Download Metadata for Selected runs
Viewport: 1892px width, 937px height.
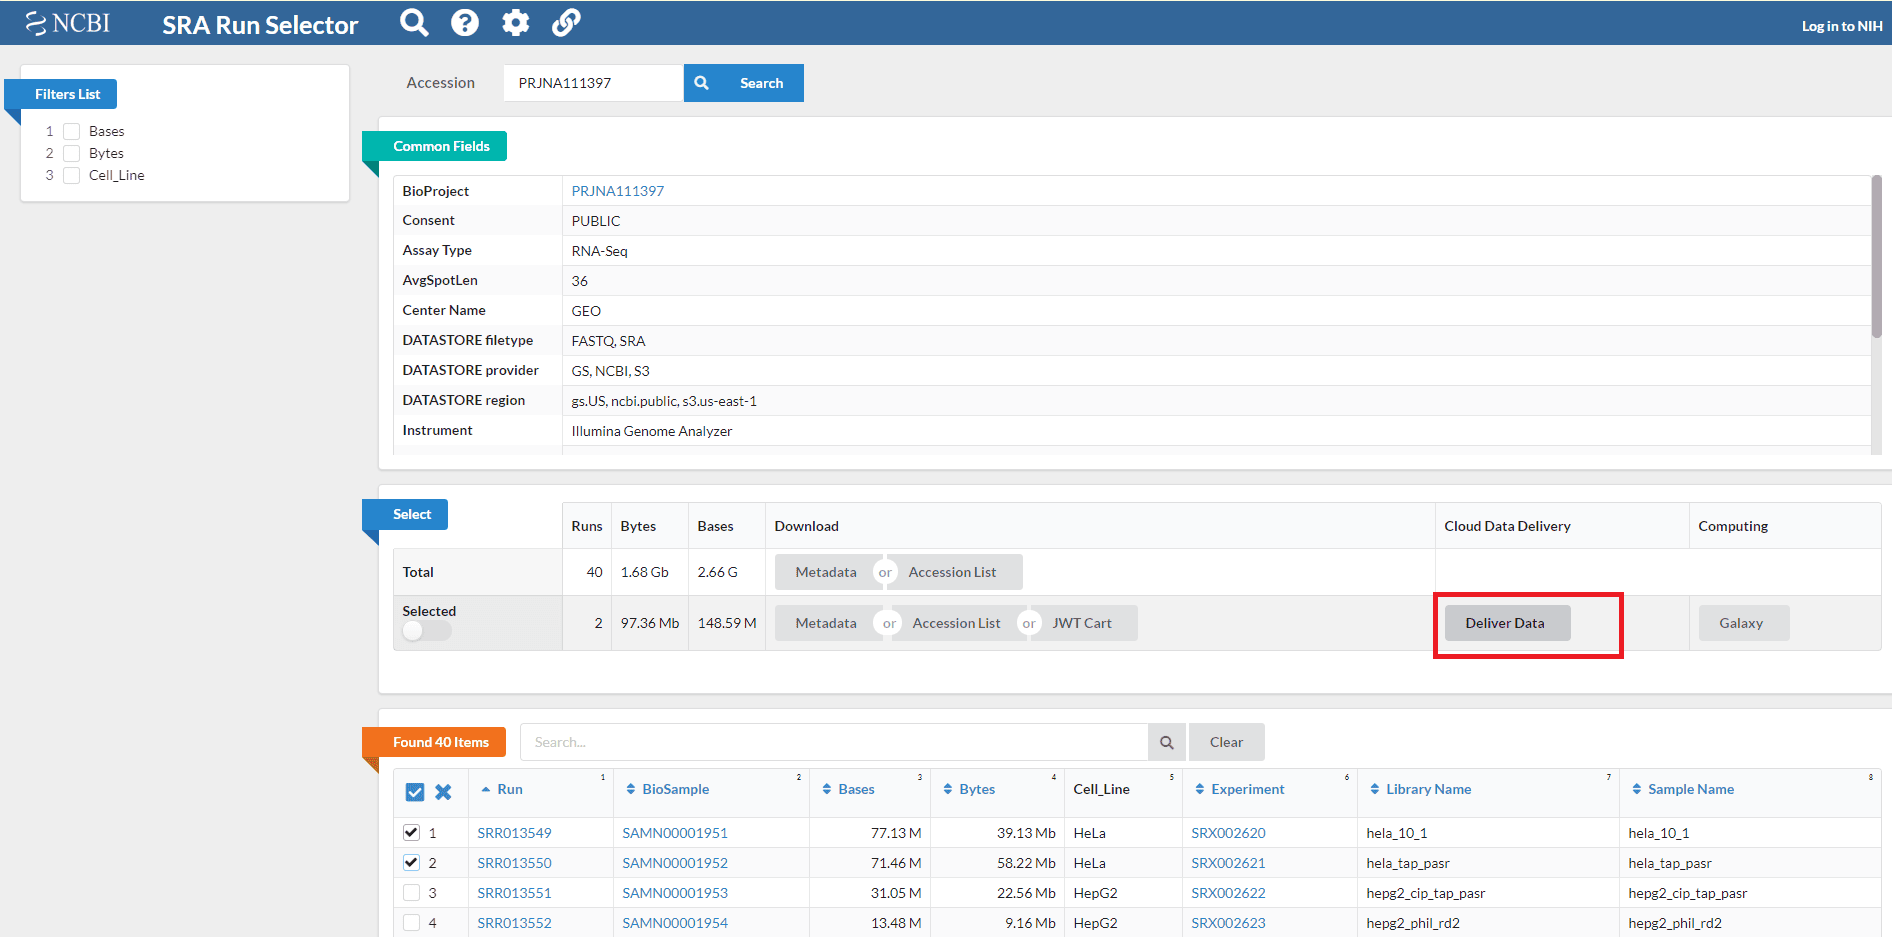coord(826,623)
